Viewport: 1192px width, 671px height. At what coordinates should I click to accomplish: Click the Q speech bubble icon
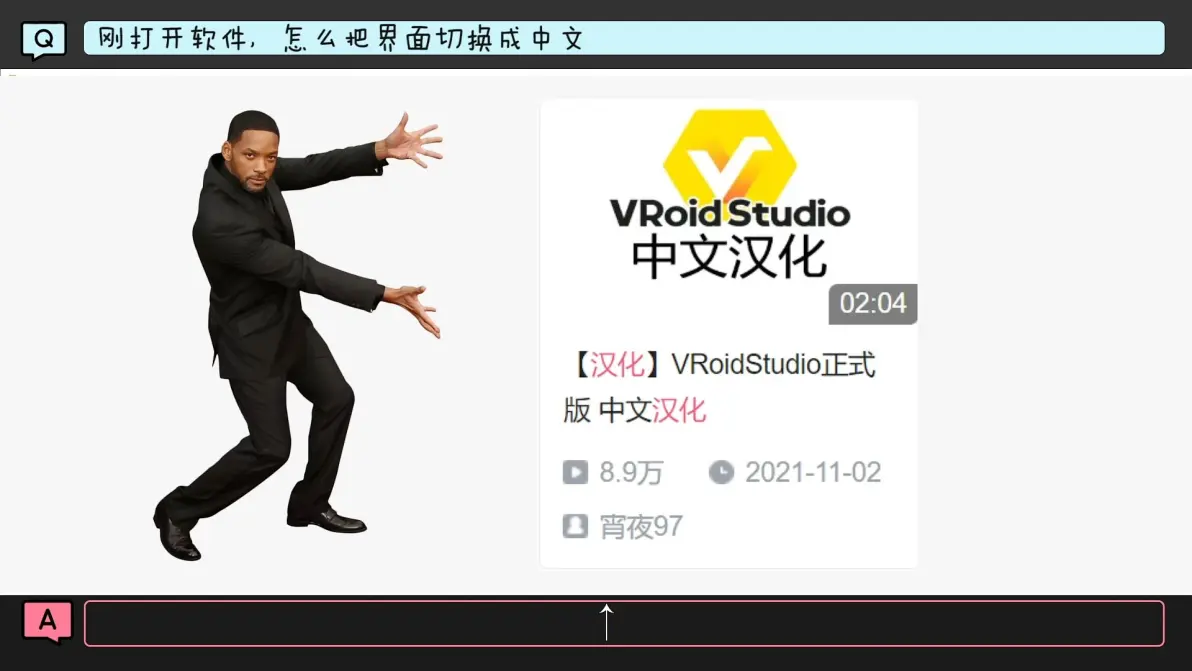(43, 40)
